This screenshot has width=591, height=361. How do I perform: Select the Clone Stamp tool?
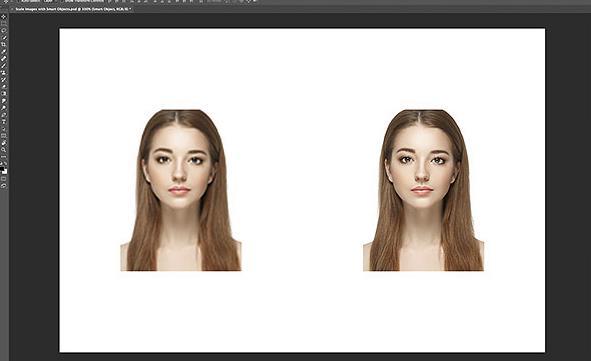[x=4, y=72]
